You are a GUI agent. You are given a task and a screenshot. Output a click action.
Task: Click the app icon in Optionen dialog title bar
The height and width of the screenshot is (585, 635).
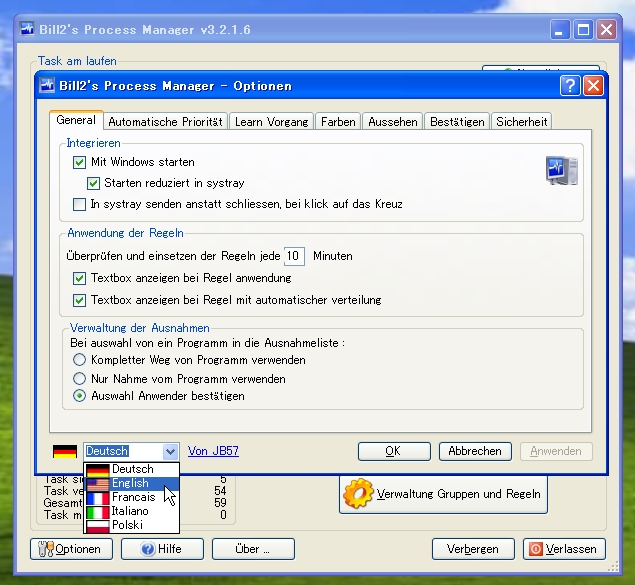point(47,85)
